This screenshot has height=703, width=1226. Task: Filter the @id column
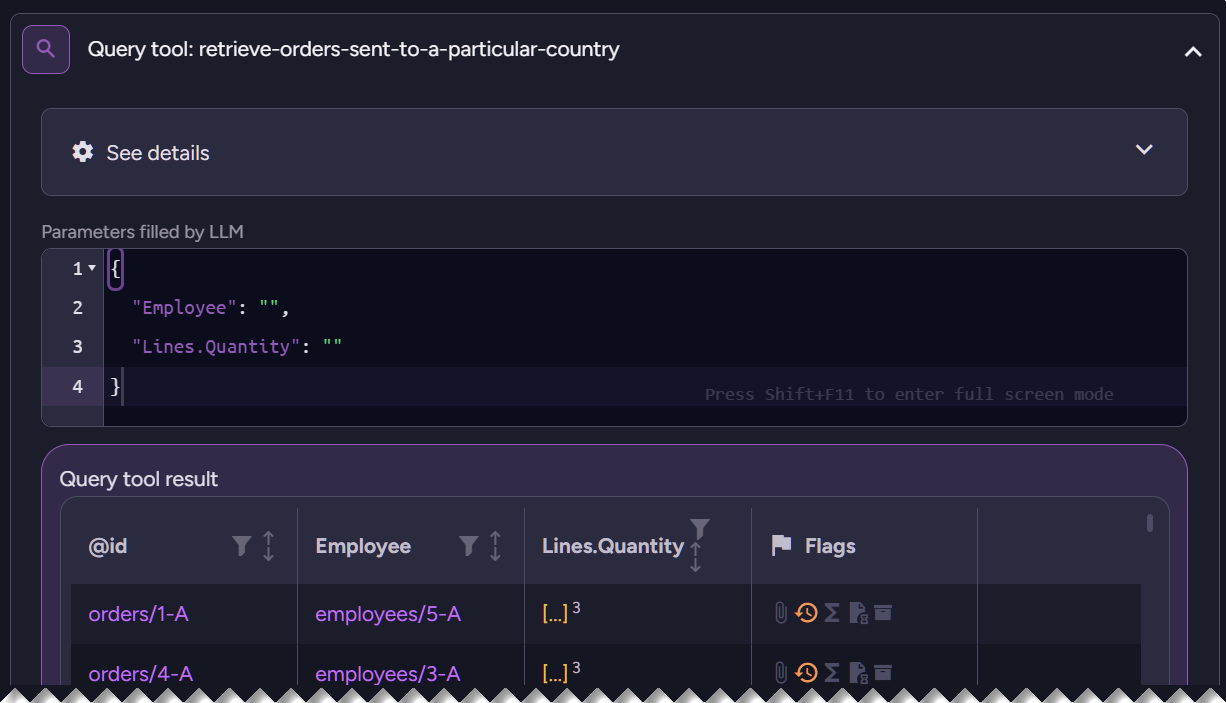[x=242, y=546]
